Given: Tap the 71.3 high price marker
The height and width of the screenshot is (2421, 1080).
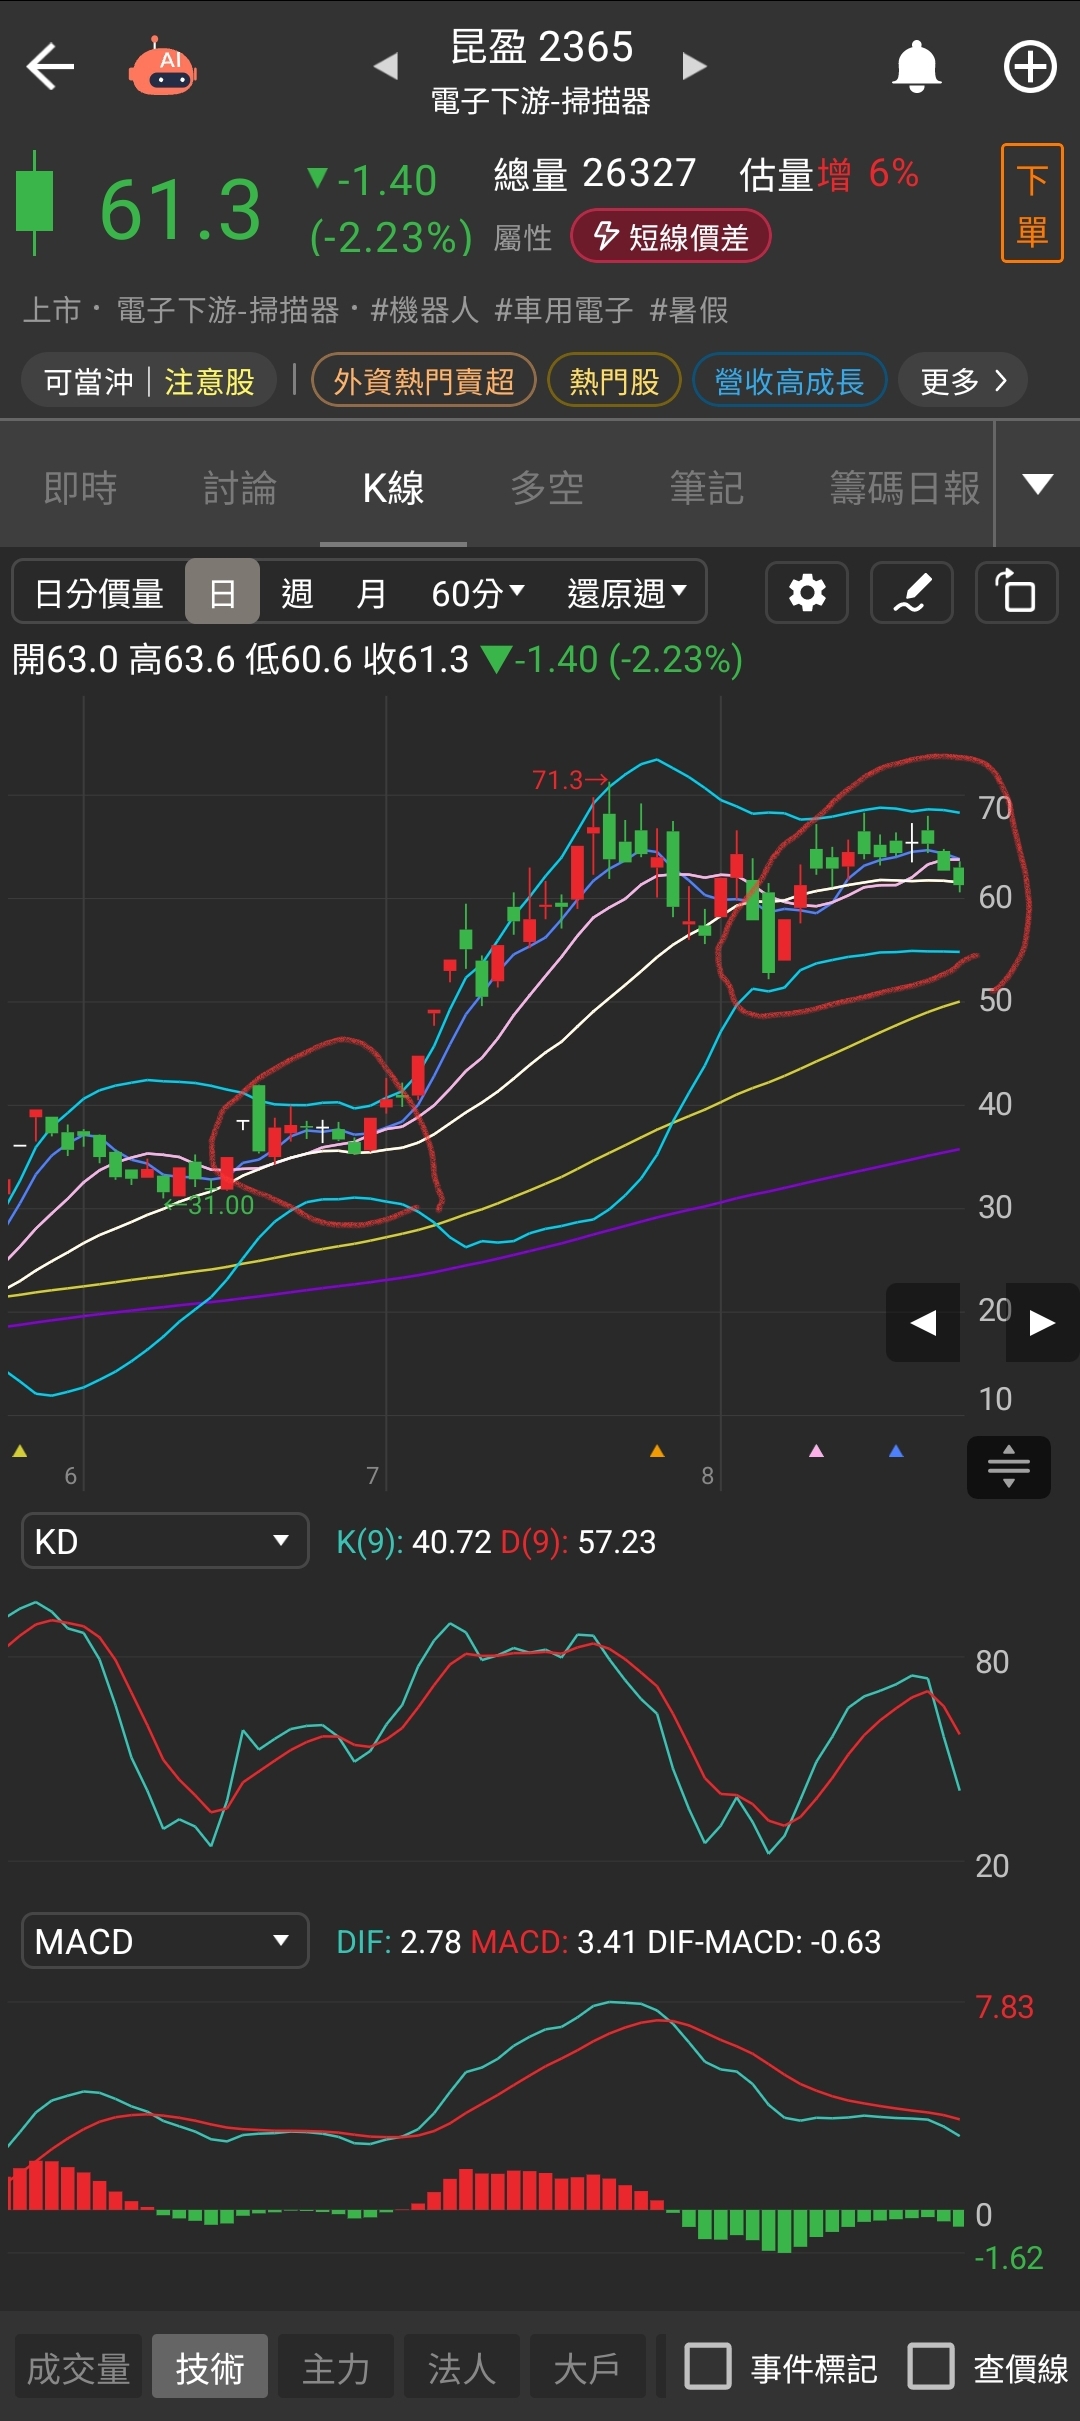Looking at the screenshot, I should [570, 779].
